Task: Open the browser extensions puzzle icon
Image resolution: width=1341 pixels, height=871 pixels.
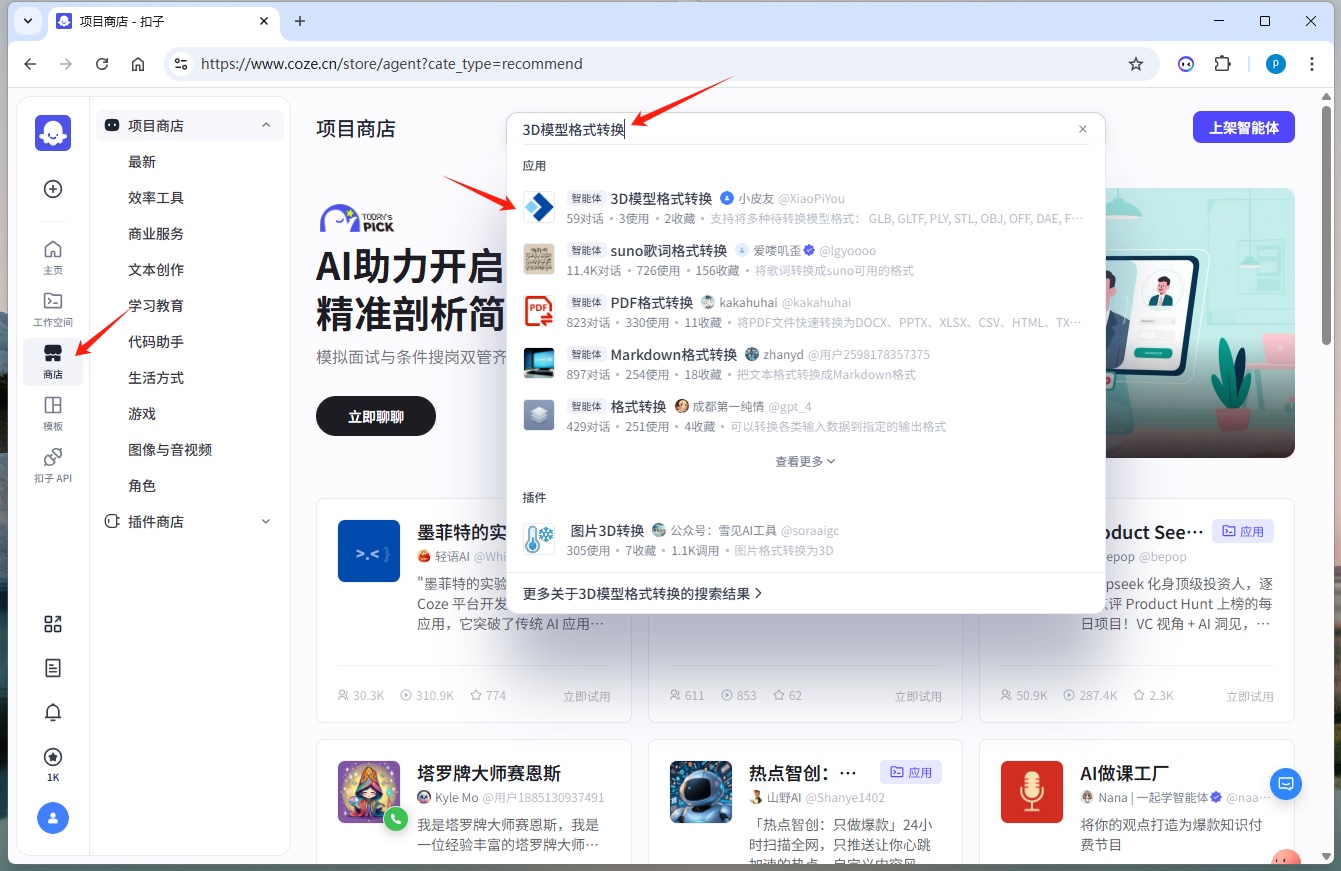Action: tap(1222, 64)
